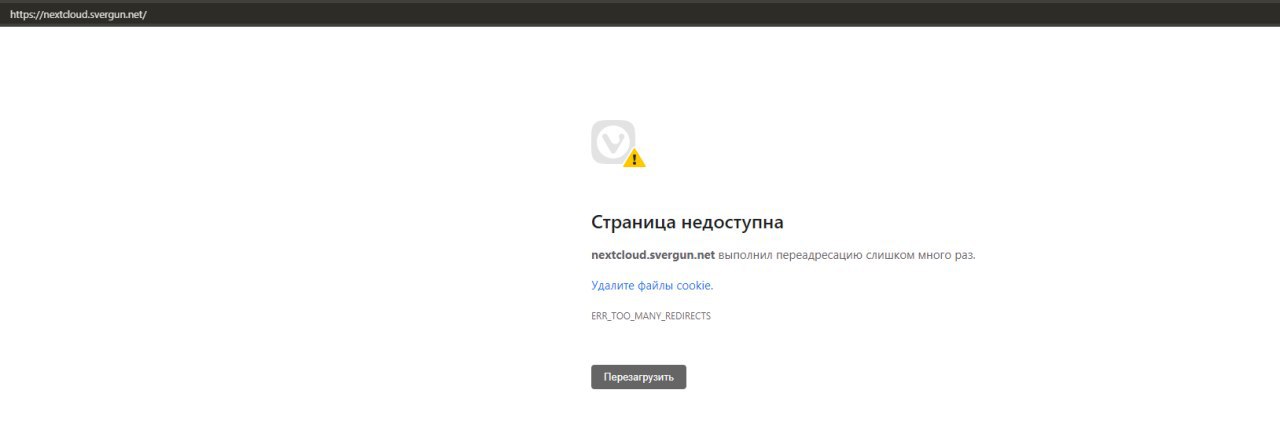
Task: Click the Vivaldi warning icon
Action: 617,143
